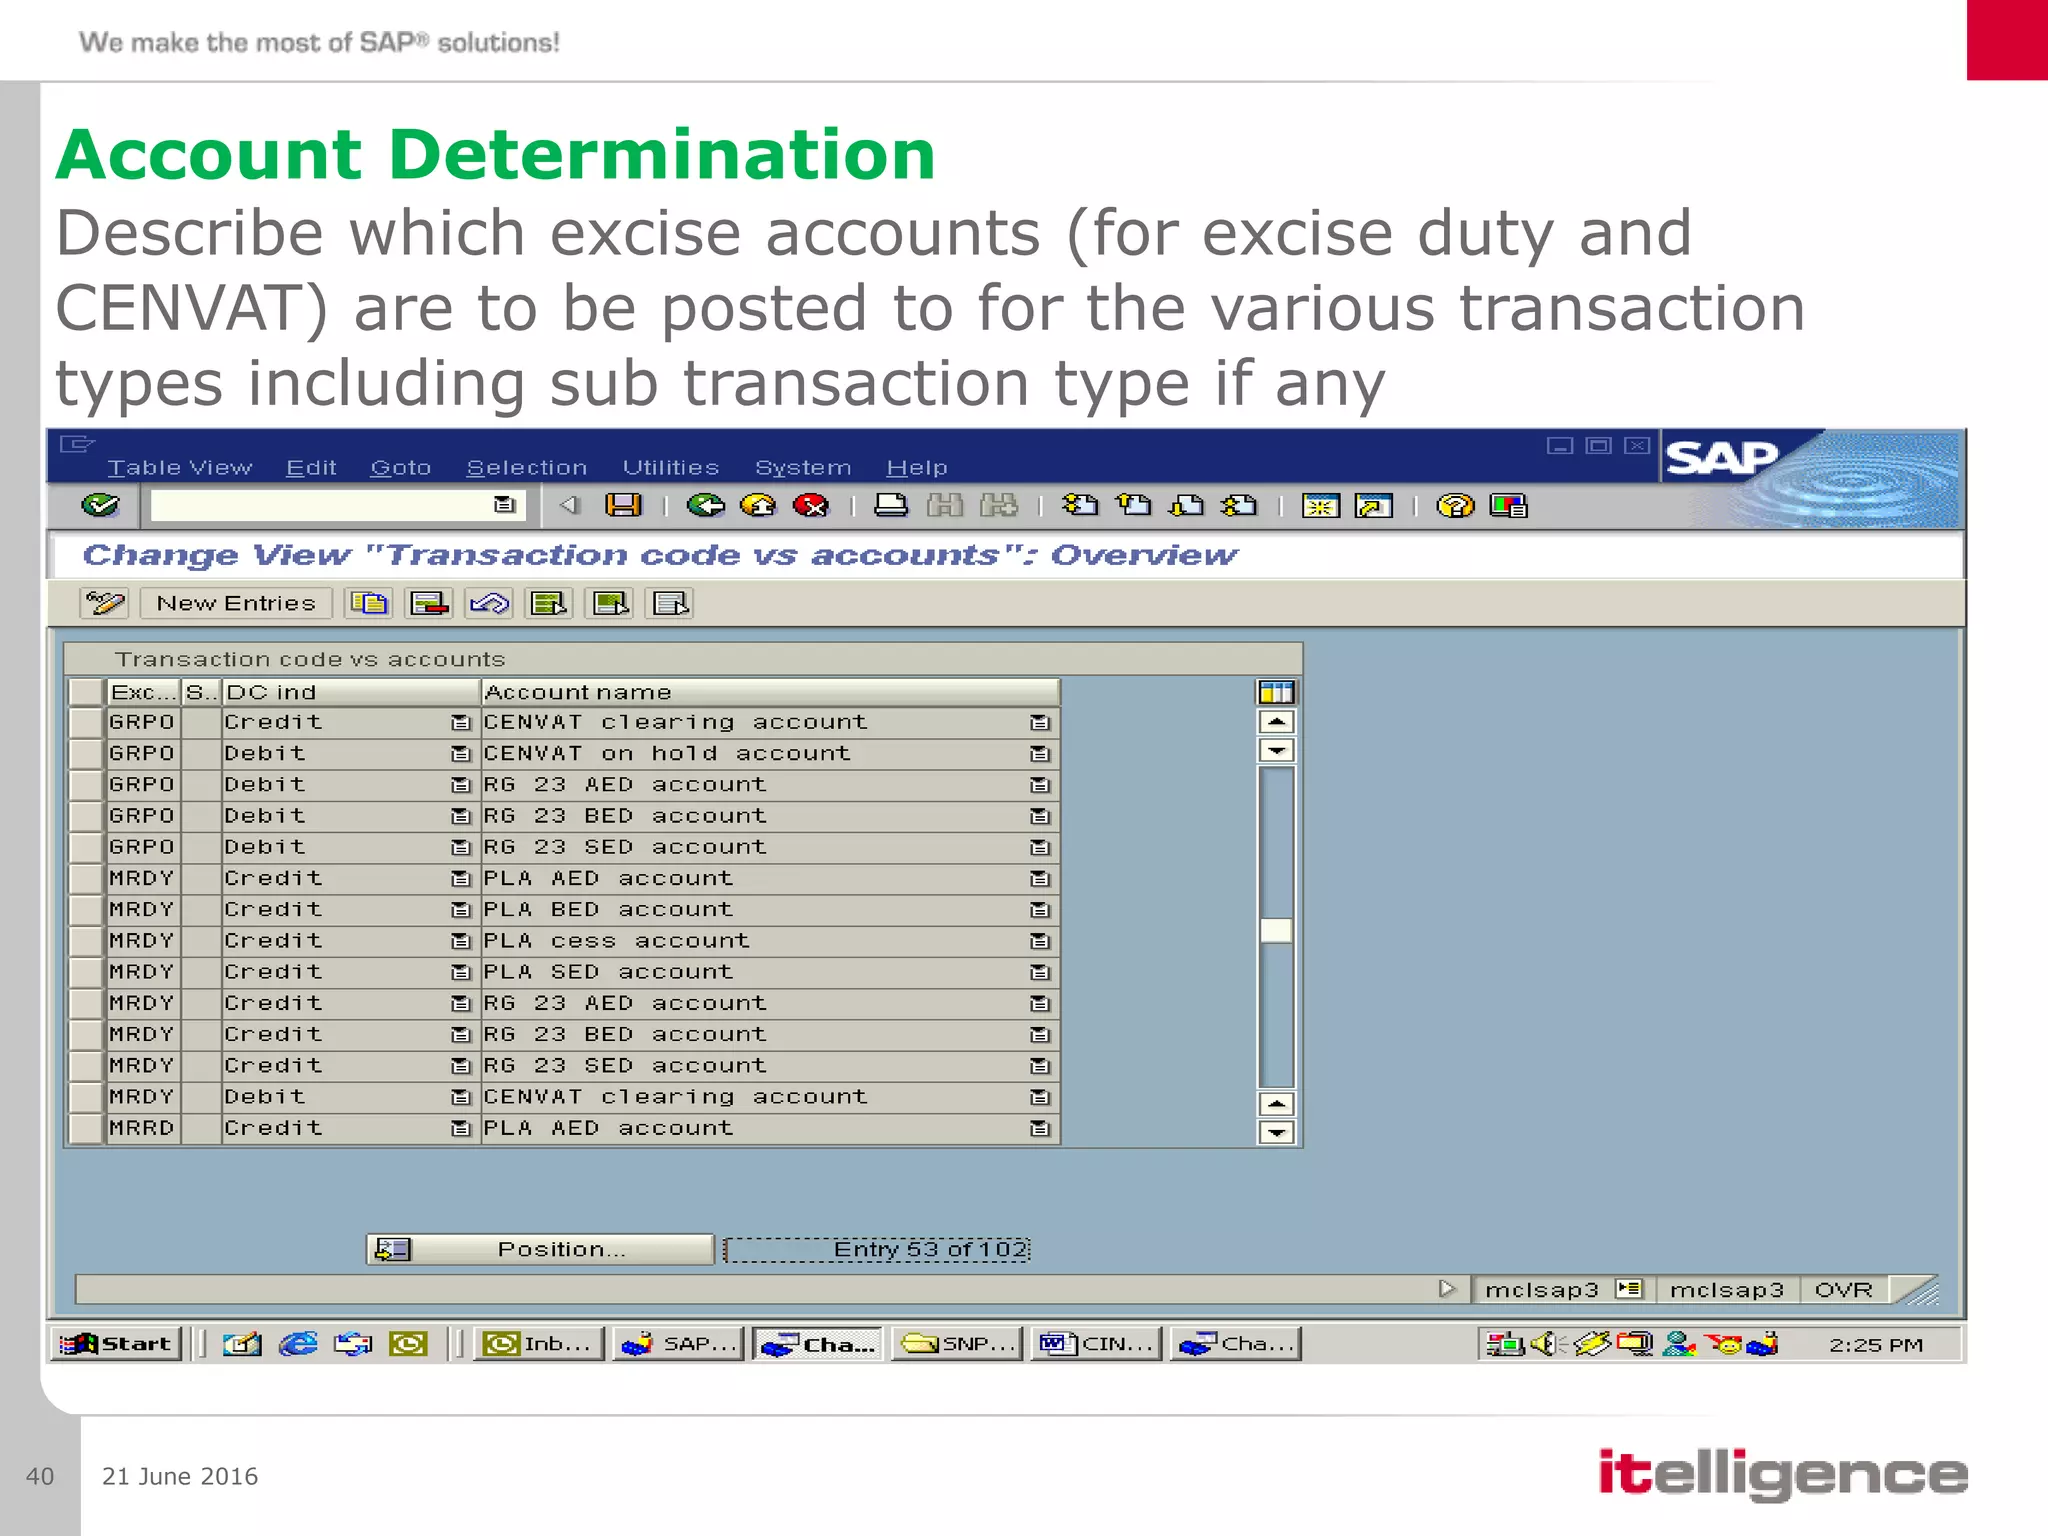Click the Deselect All icon
This screenshot has height=1536, width=2048.
pos(669,603)
